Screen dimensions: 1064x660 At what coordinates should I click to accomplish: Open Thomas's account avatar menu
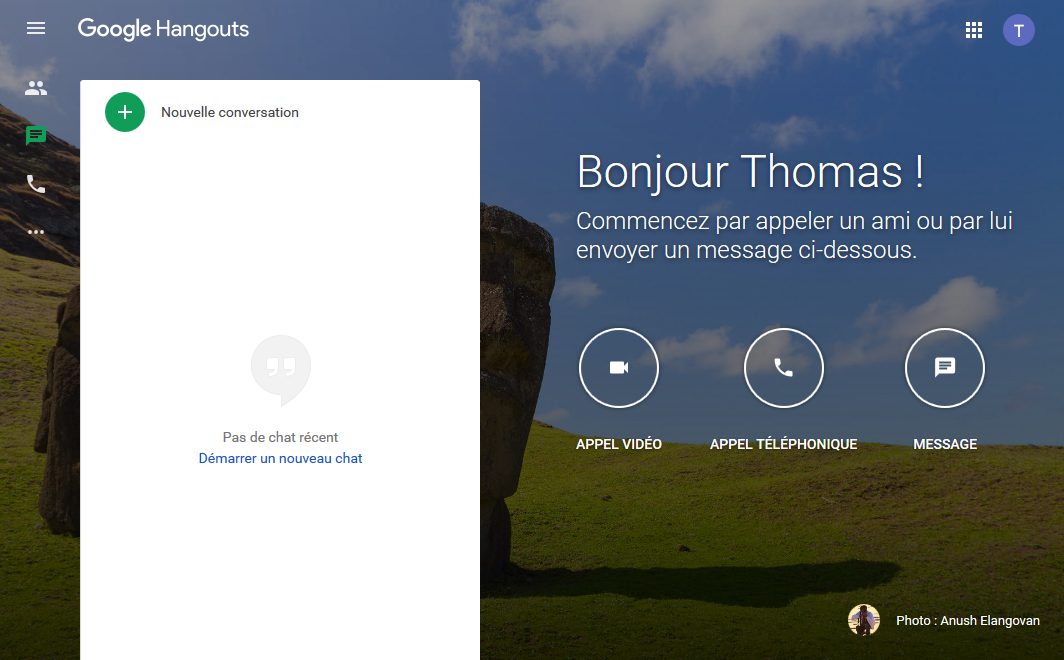[1019, 30]
